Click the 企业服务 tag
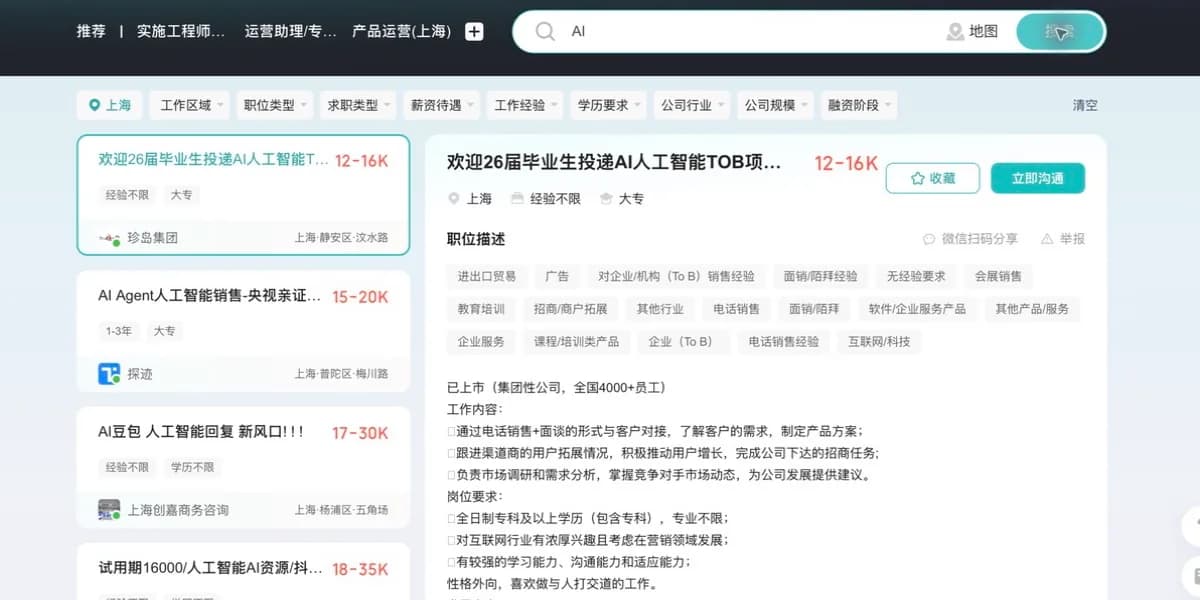1200x600 pixels. point(481,341)
